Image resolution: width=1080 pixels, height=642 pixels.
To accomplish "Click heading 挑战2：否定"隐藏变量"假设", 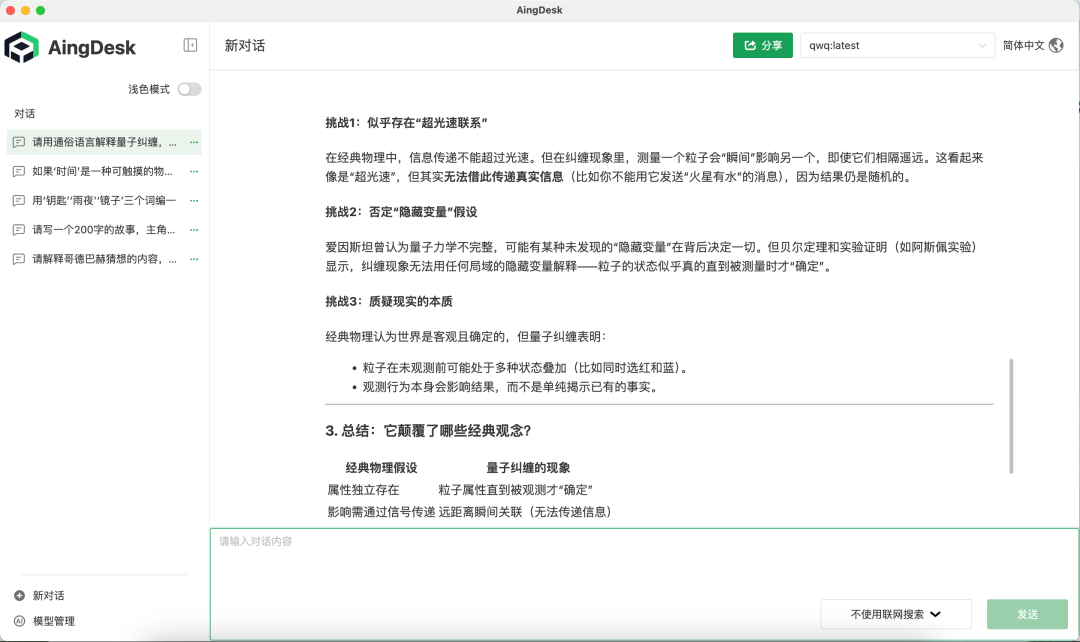I will 402,211.
